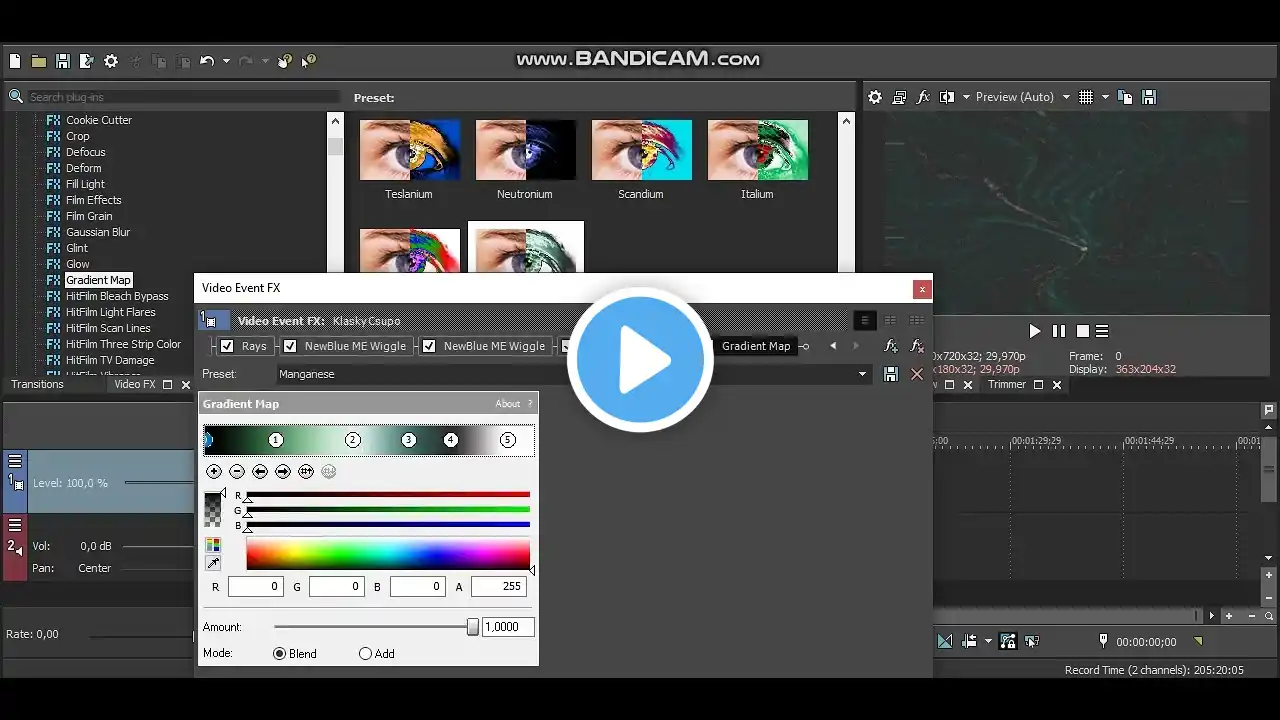Select HitFilm Light Flares in the plug-in list
Viewport: 1280px width, 720px height.
111,312
